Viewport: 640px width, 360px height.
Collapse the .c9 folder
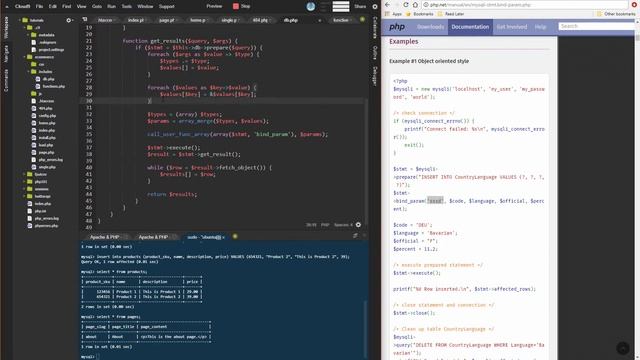24,27
